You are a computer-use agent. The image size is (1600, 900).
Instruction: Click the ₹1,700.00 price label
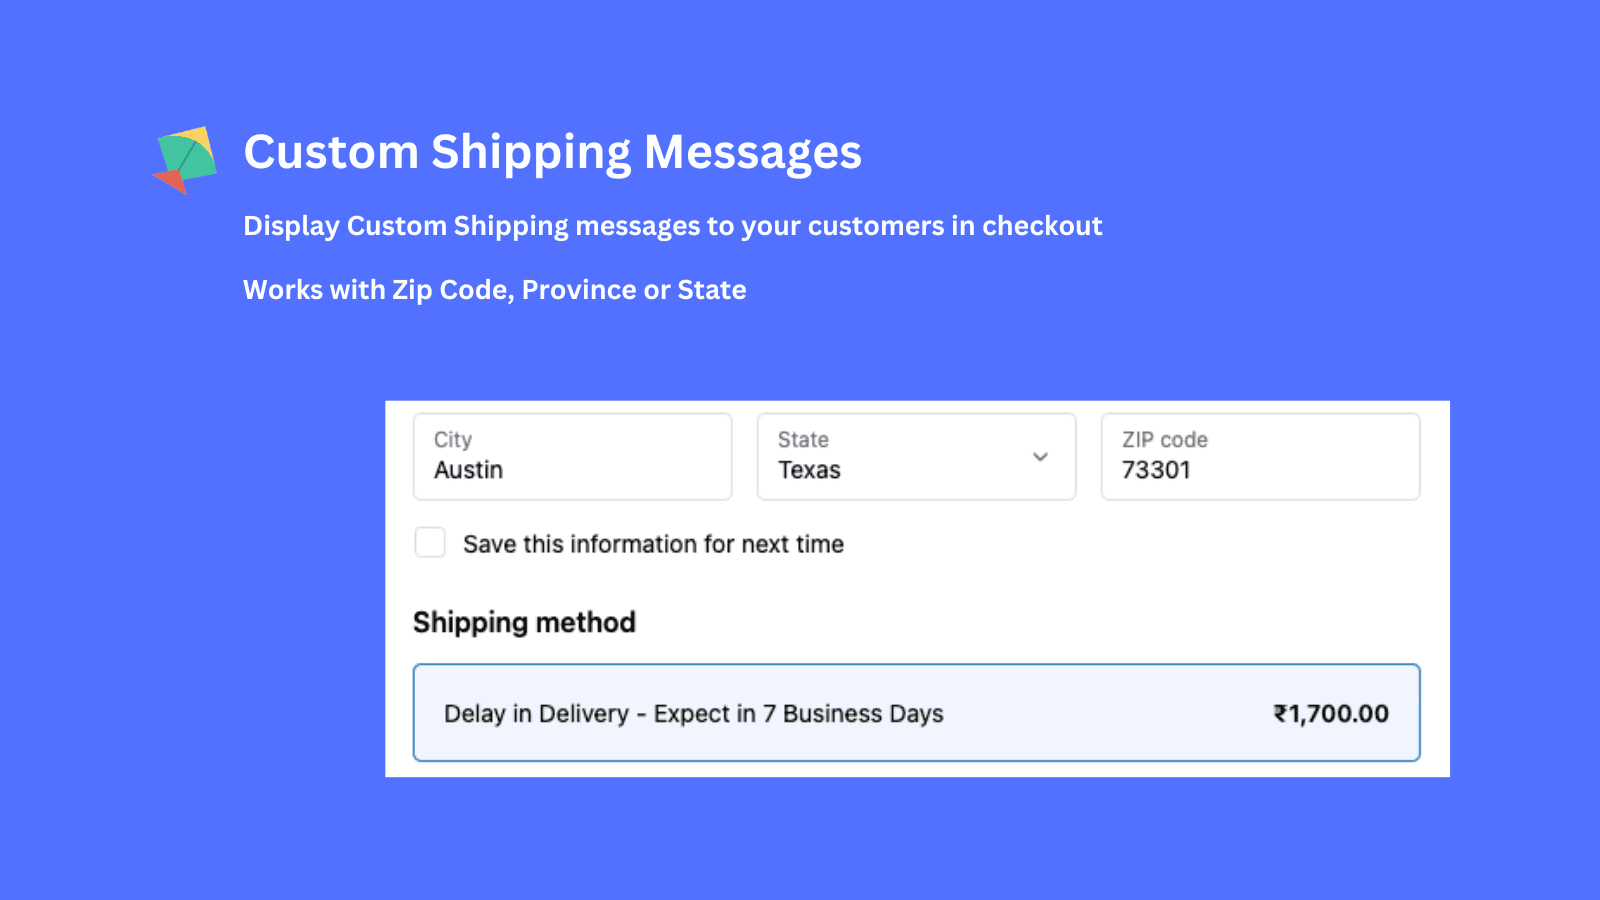(1330, 713)
